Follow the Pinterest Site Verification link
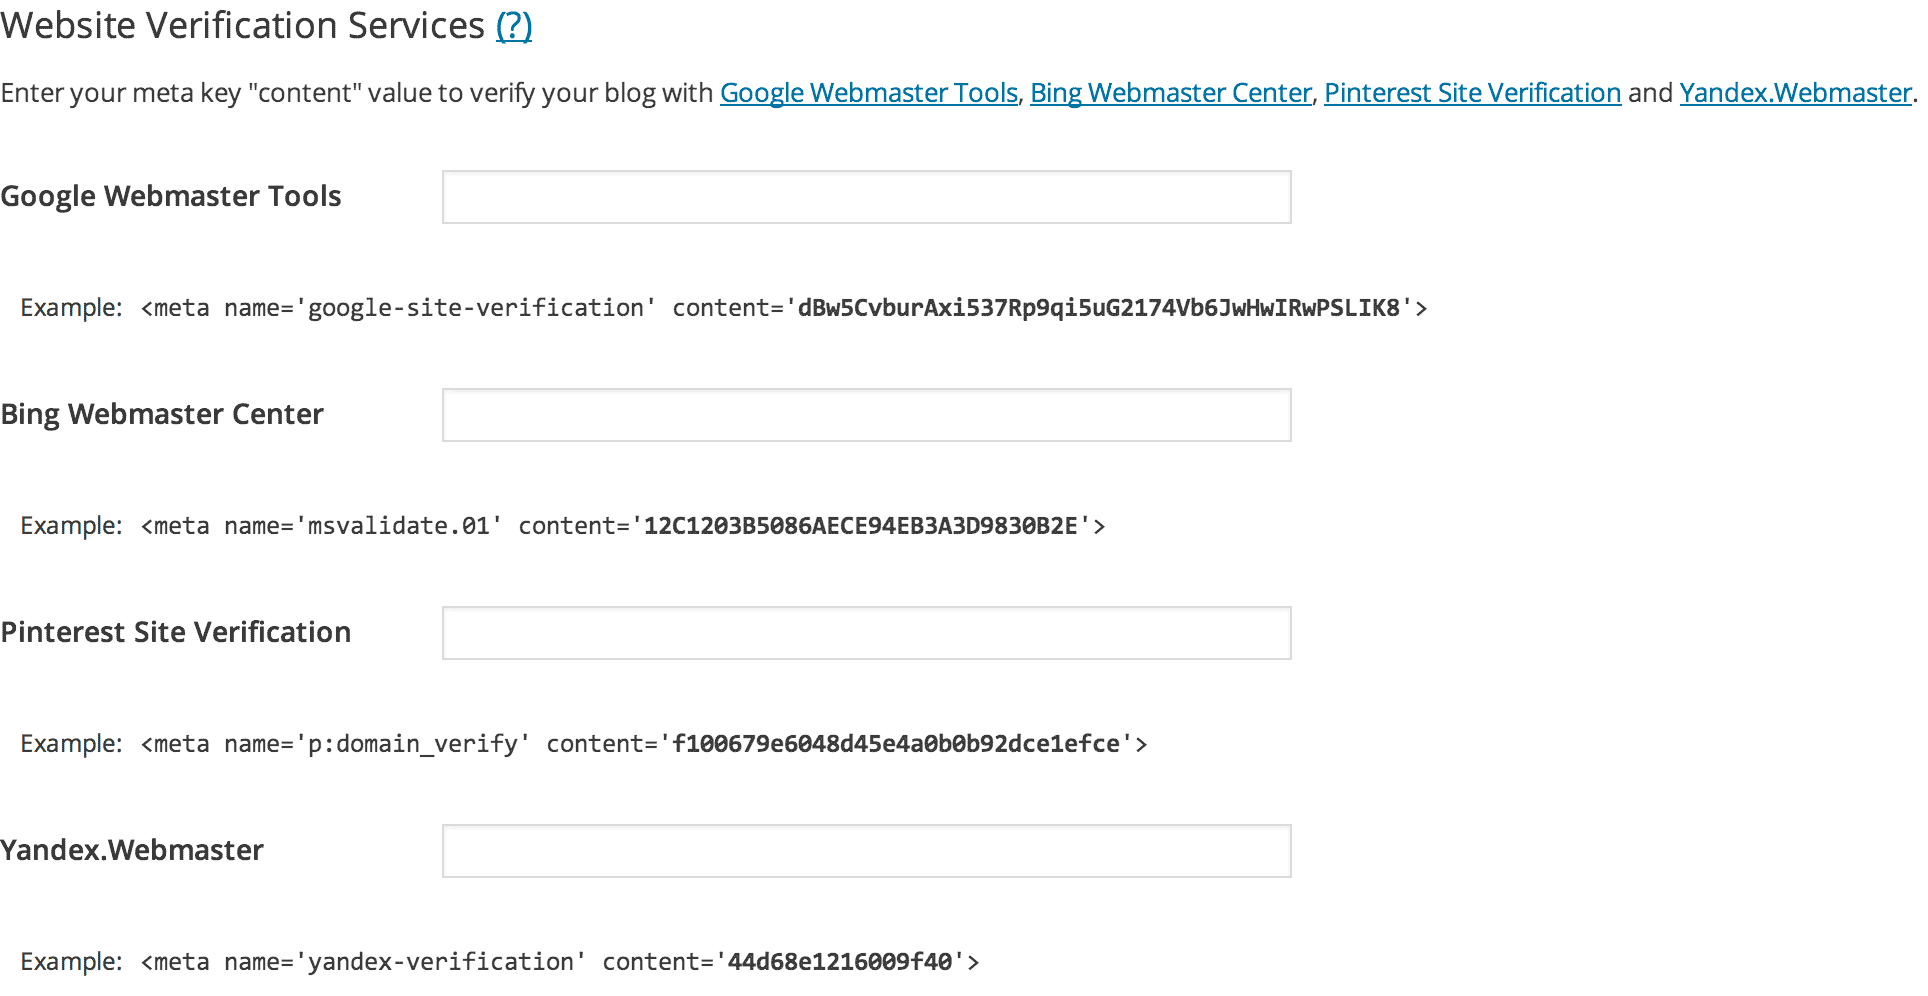1928x996 pixels. click(1471, 92)
